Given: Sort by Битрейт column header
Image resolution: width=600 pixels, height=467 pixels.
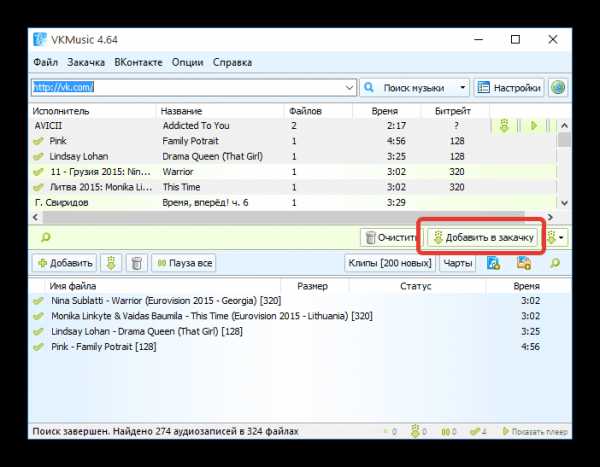Looking at the screenshot, I should pos(455,111).
